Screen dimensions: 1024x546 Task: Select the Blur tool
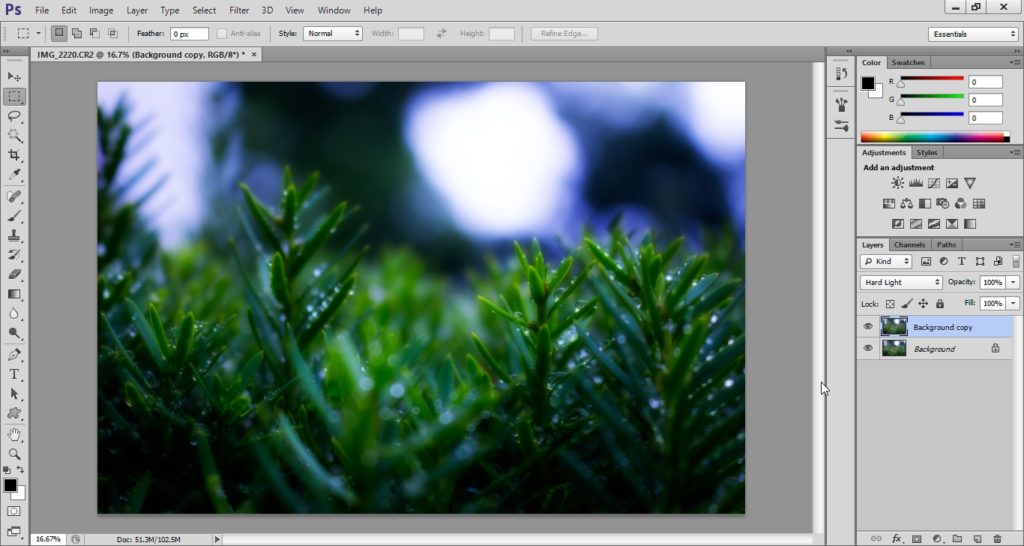14,313
